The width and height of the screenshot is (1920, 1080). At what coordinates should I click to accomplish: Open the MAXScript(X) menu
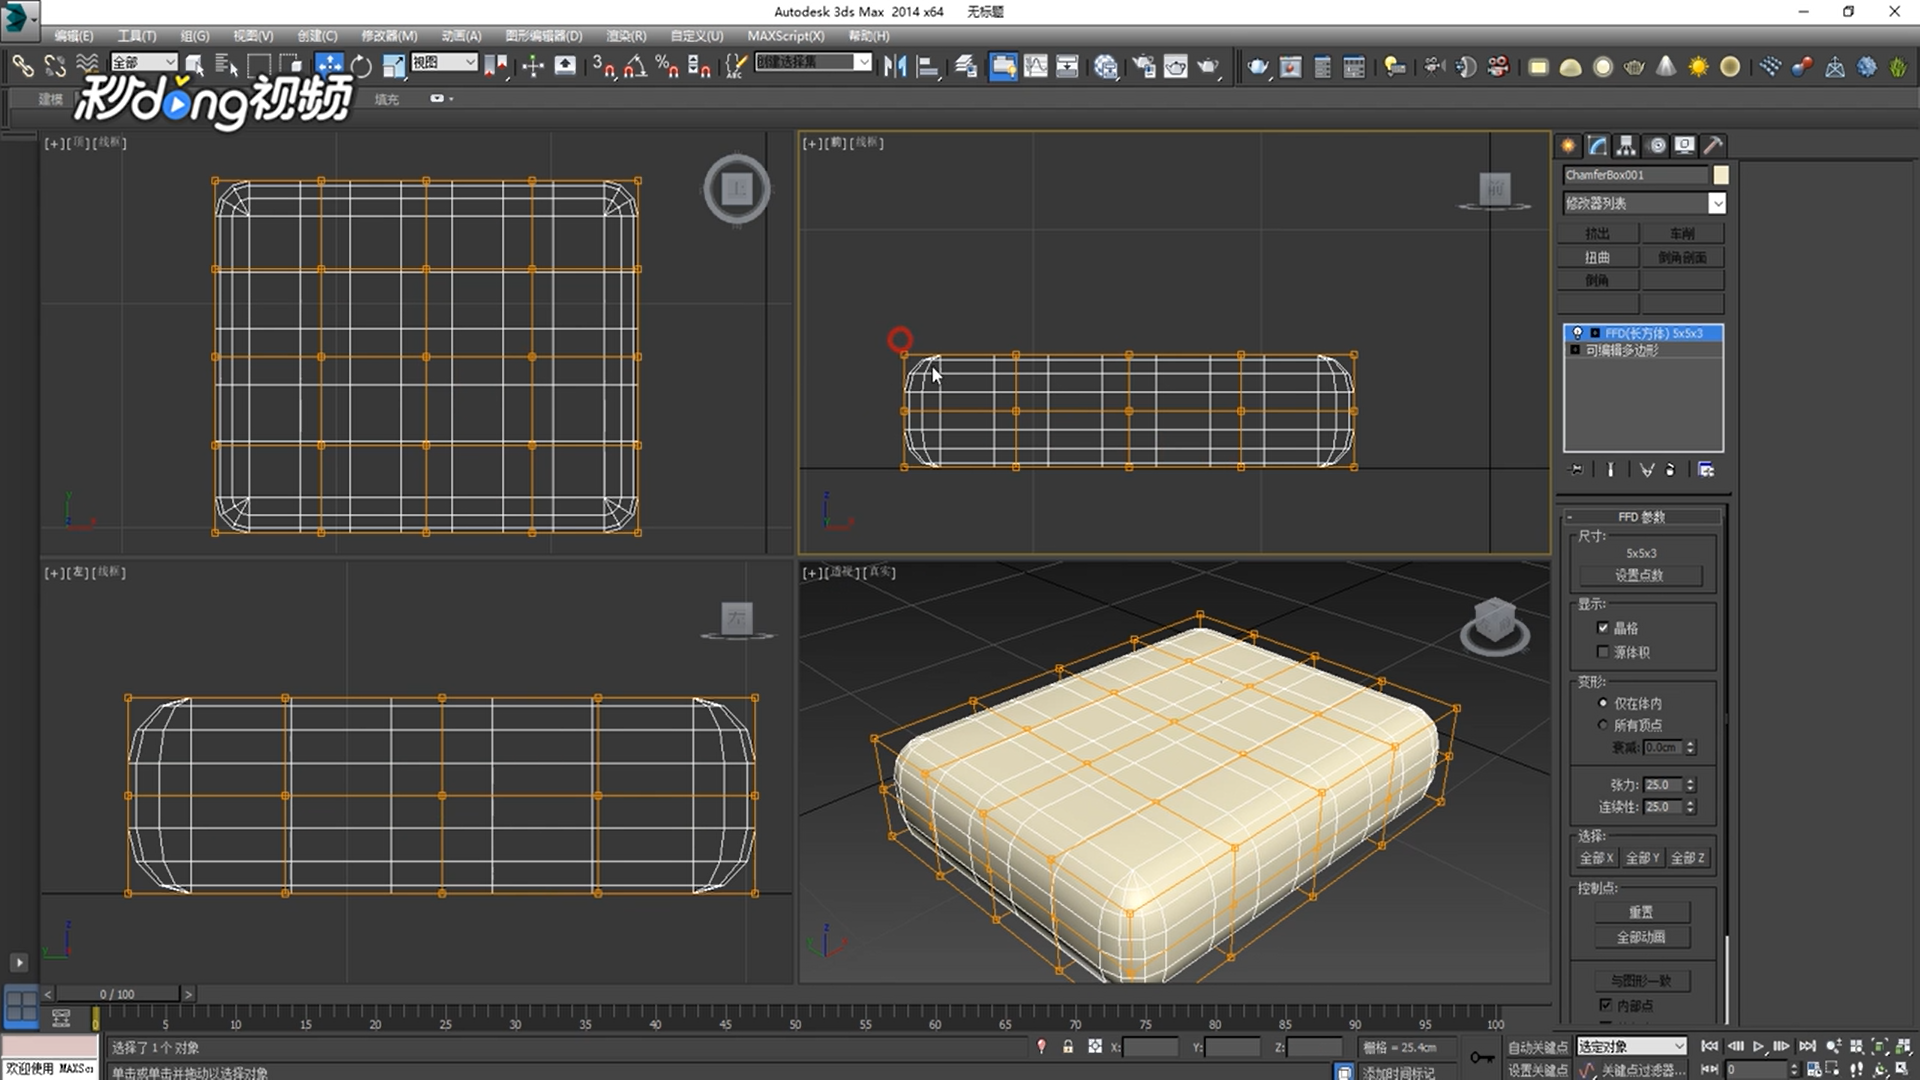click(785, 36)
